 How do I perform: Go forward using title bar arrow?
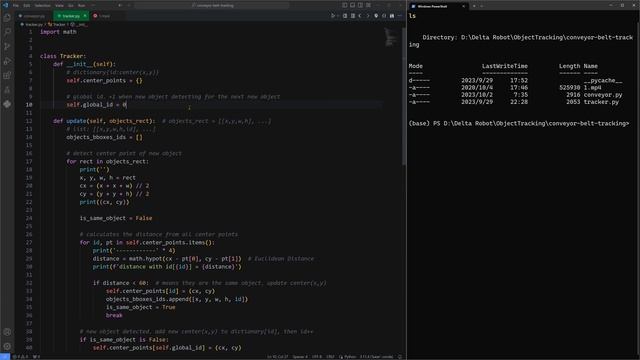tap(128, 6)
